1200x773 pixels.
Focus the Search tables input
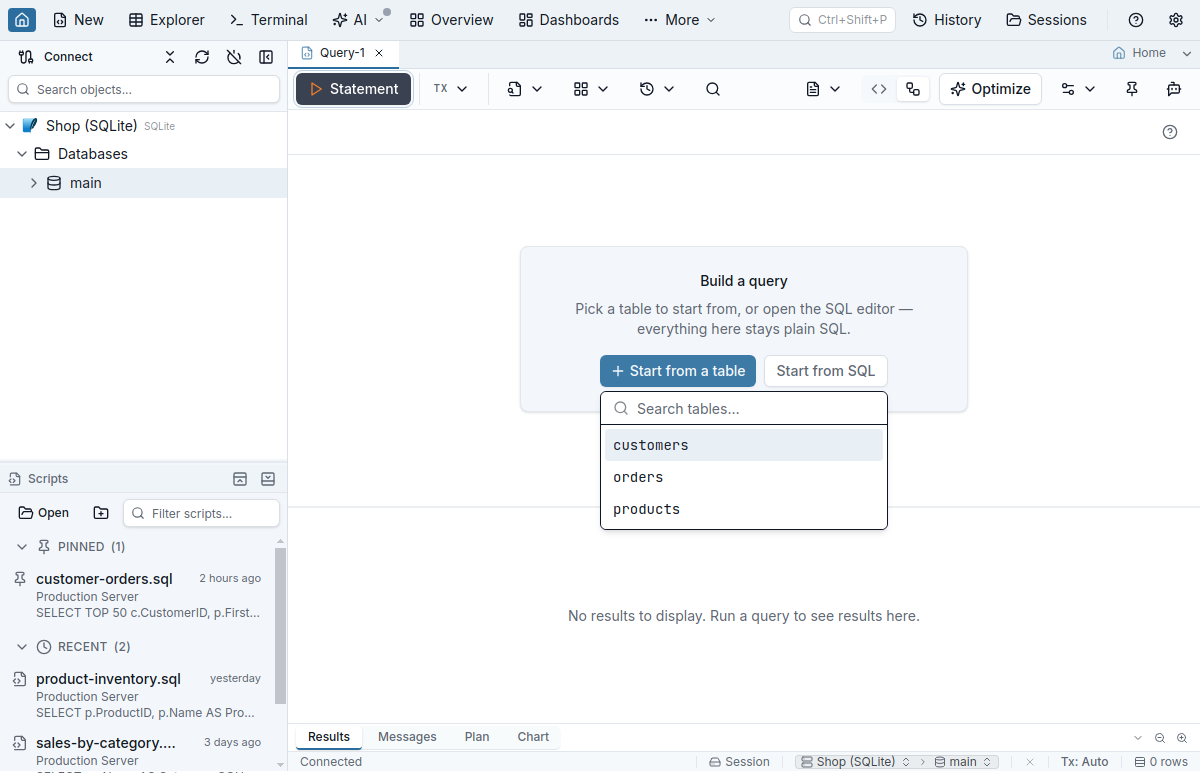click(x=744, y=409)
